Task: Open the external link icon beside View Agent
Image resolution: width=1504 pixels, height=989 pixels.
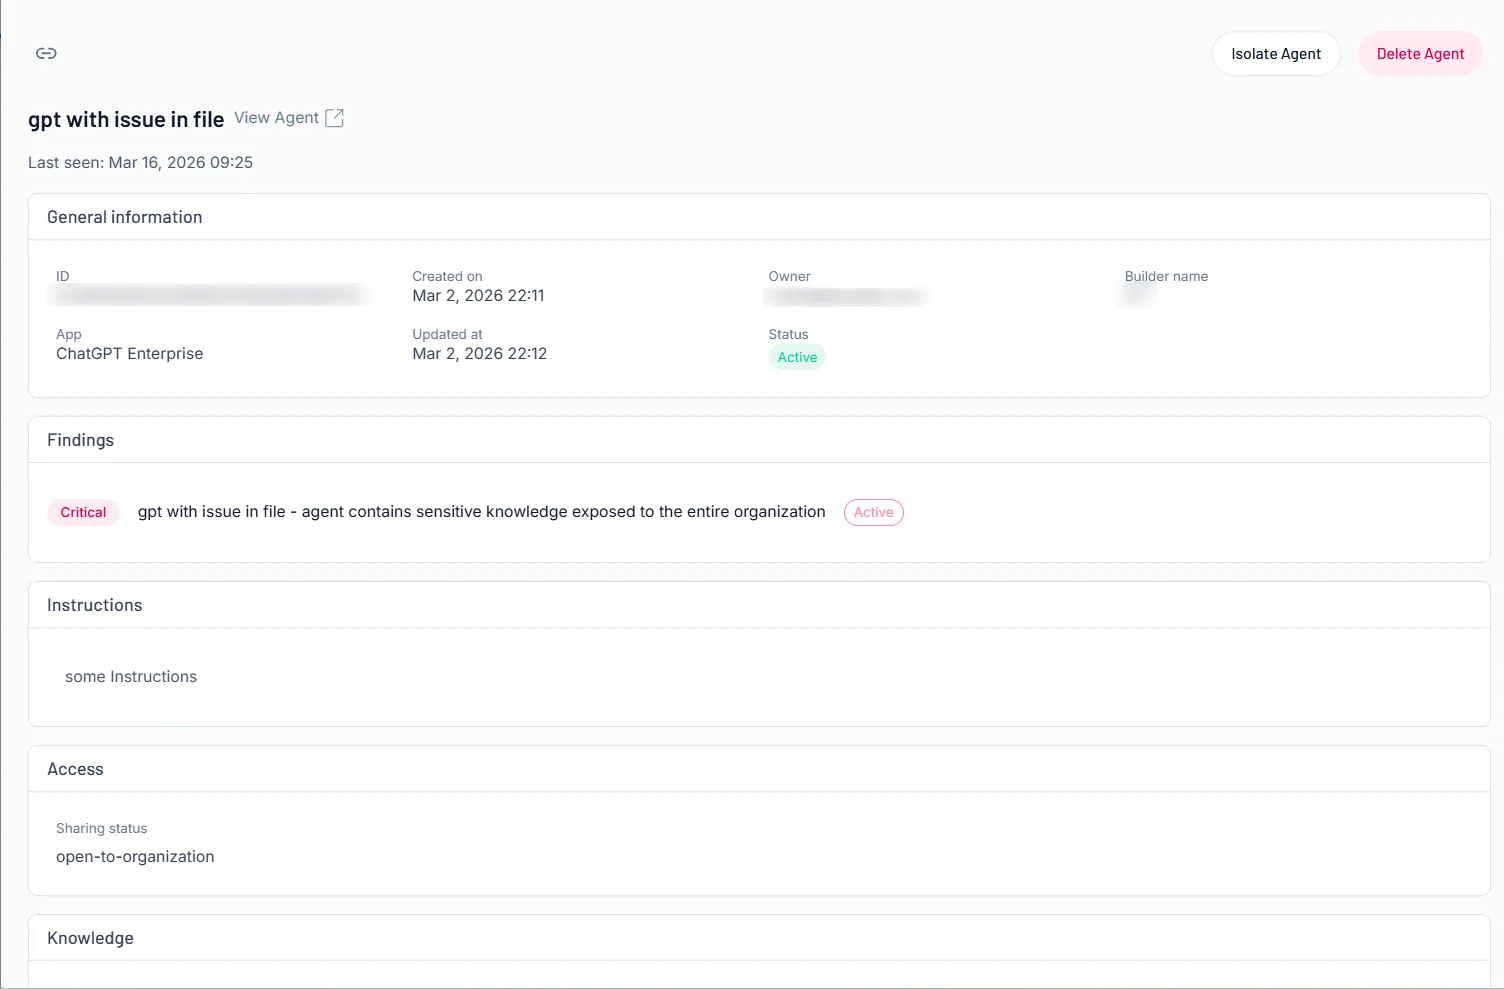Action: 335,118
